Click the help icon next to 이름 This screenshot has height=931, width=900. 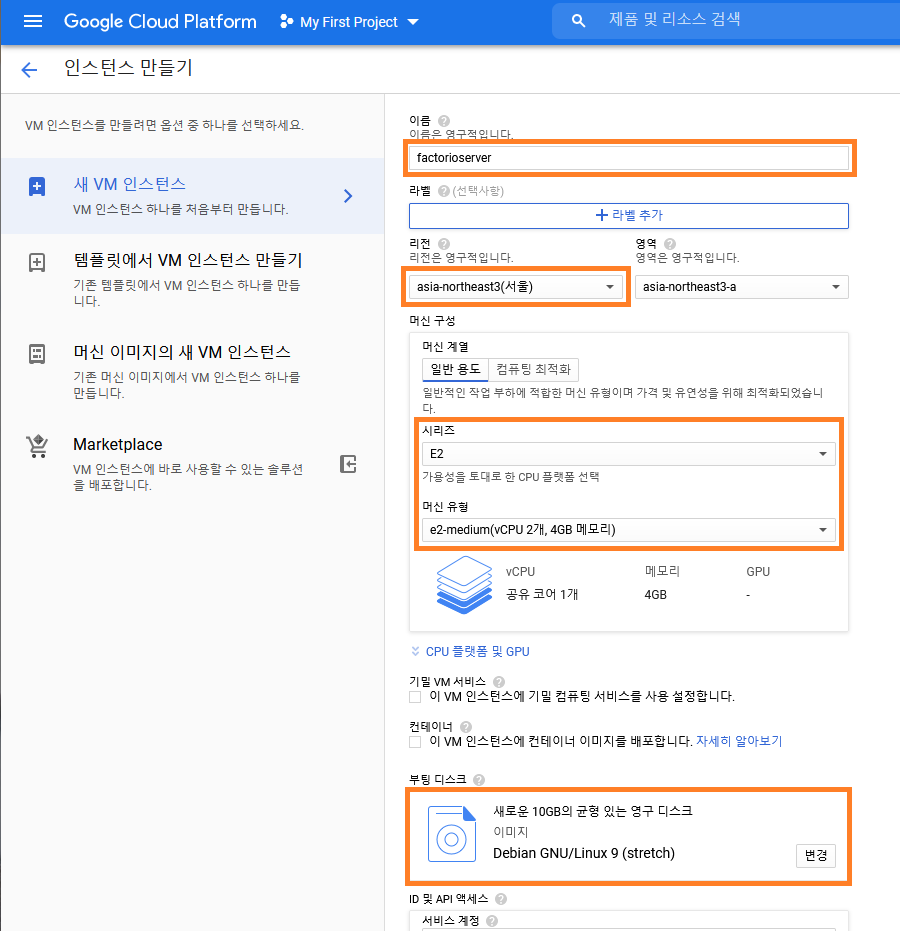pyautogui.click(x=443, y=121)
